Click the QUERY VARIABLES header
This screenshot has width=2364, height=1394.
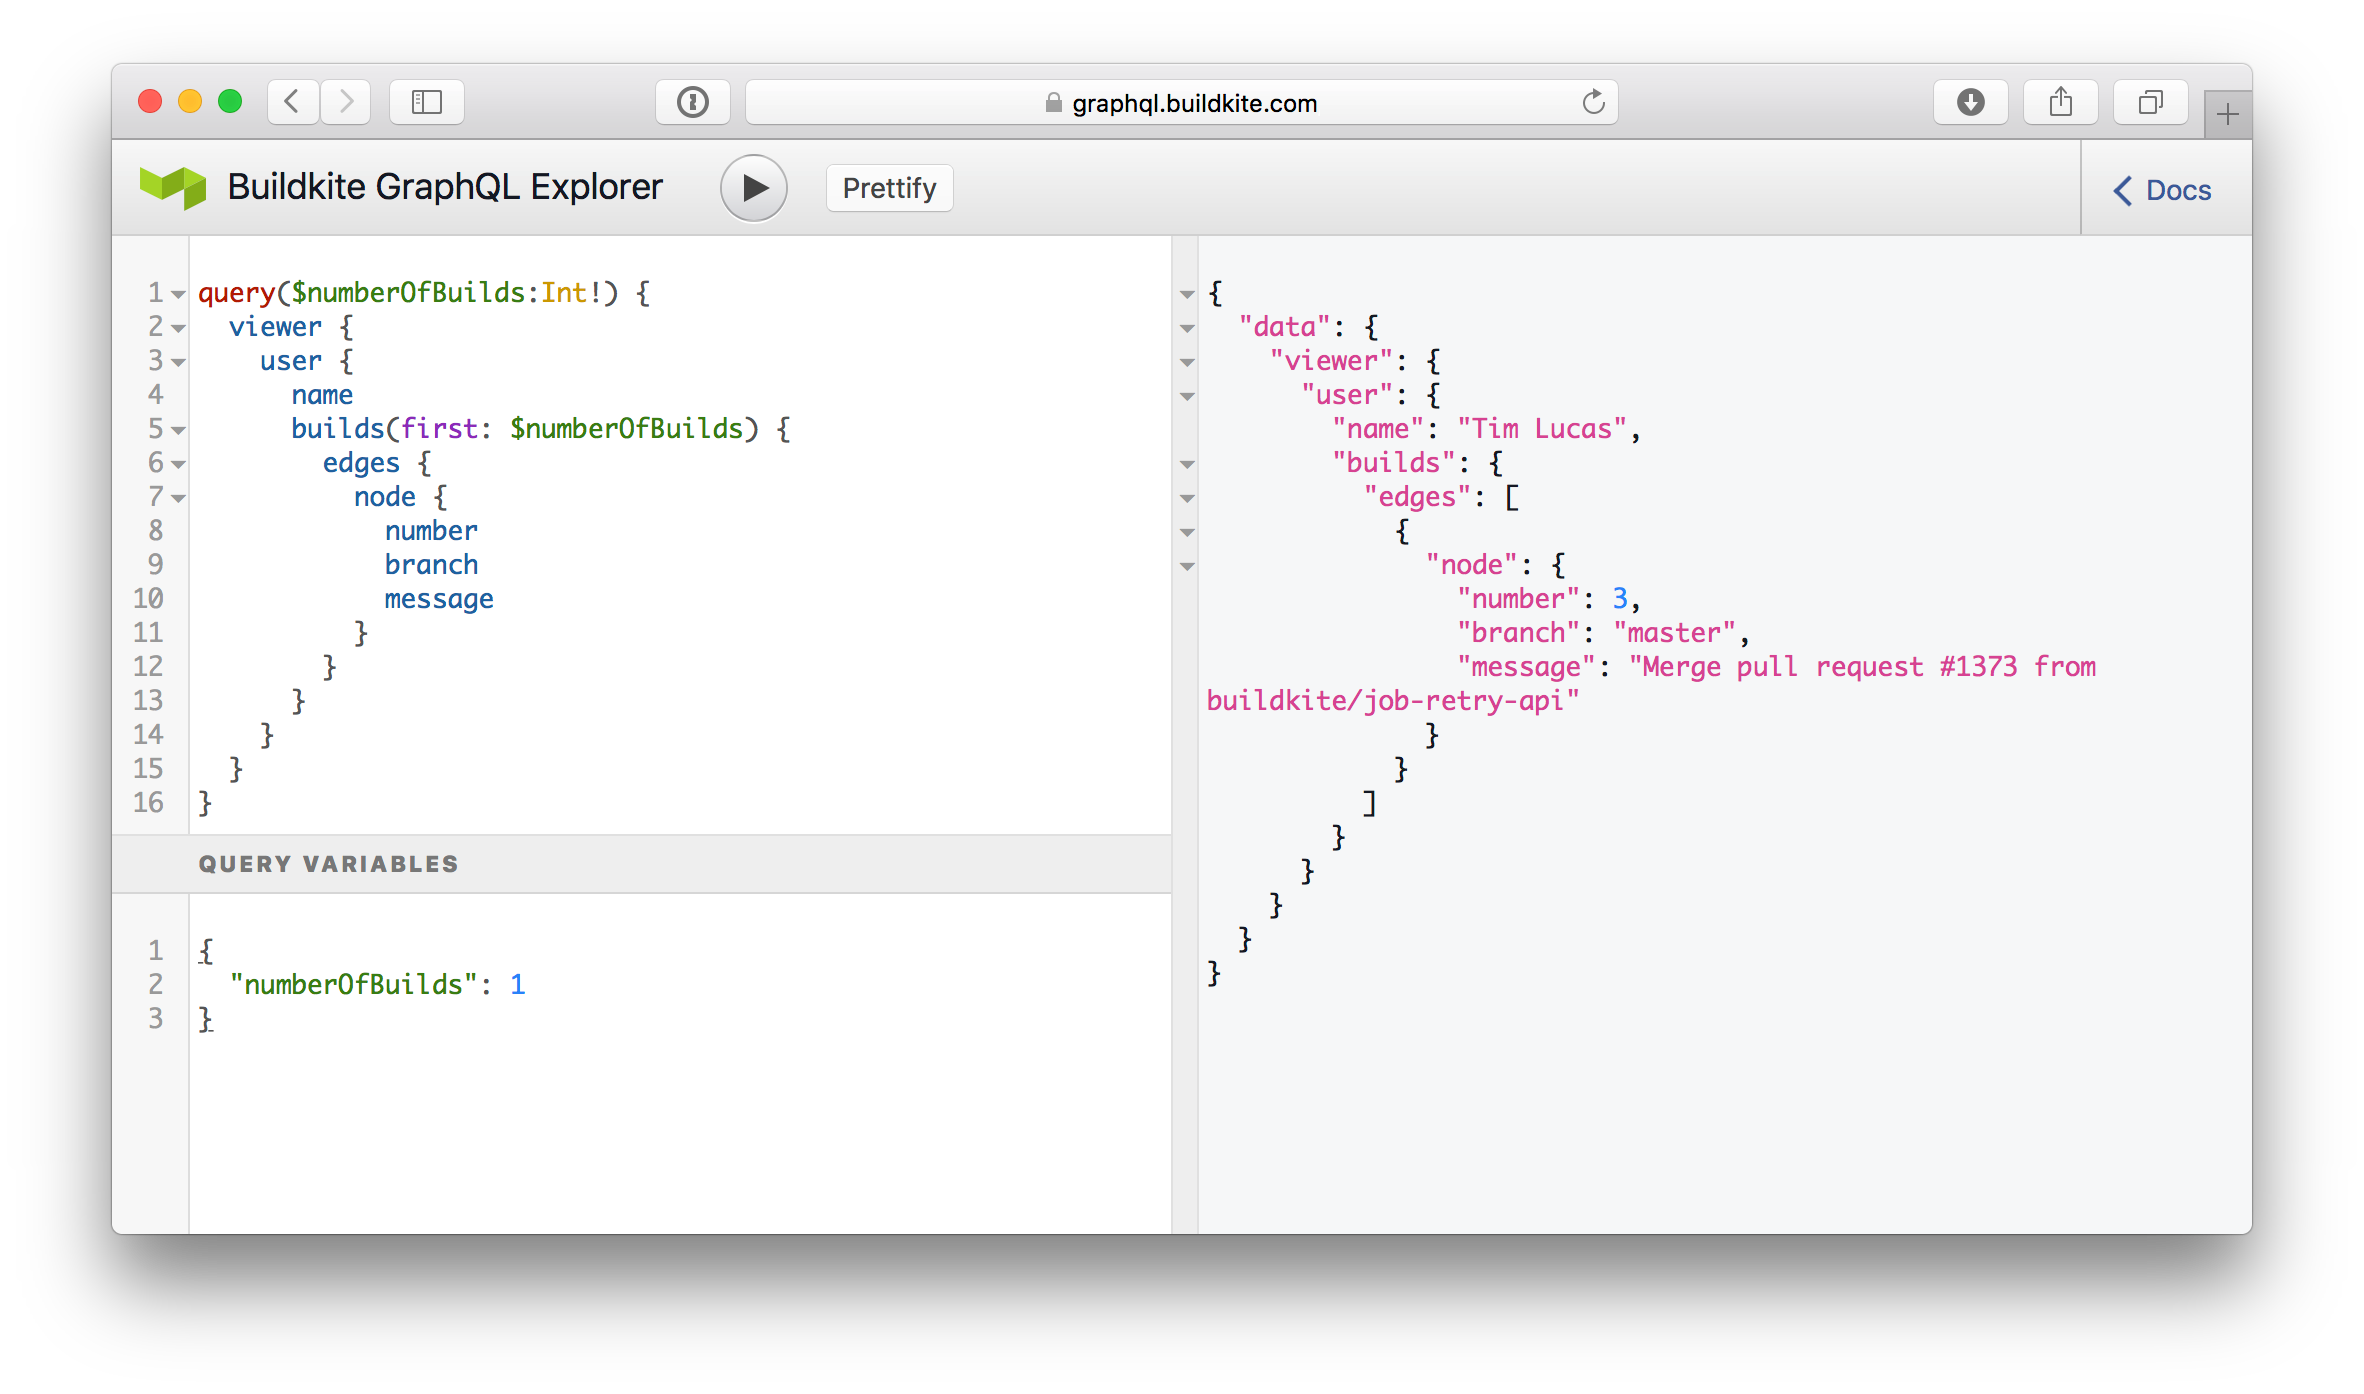[641, 864]
